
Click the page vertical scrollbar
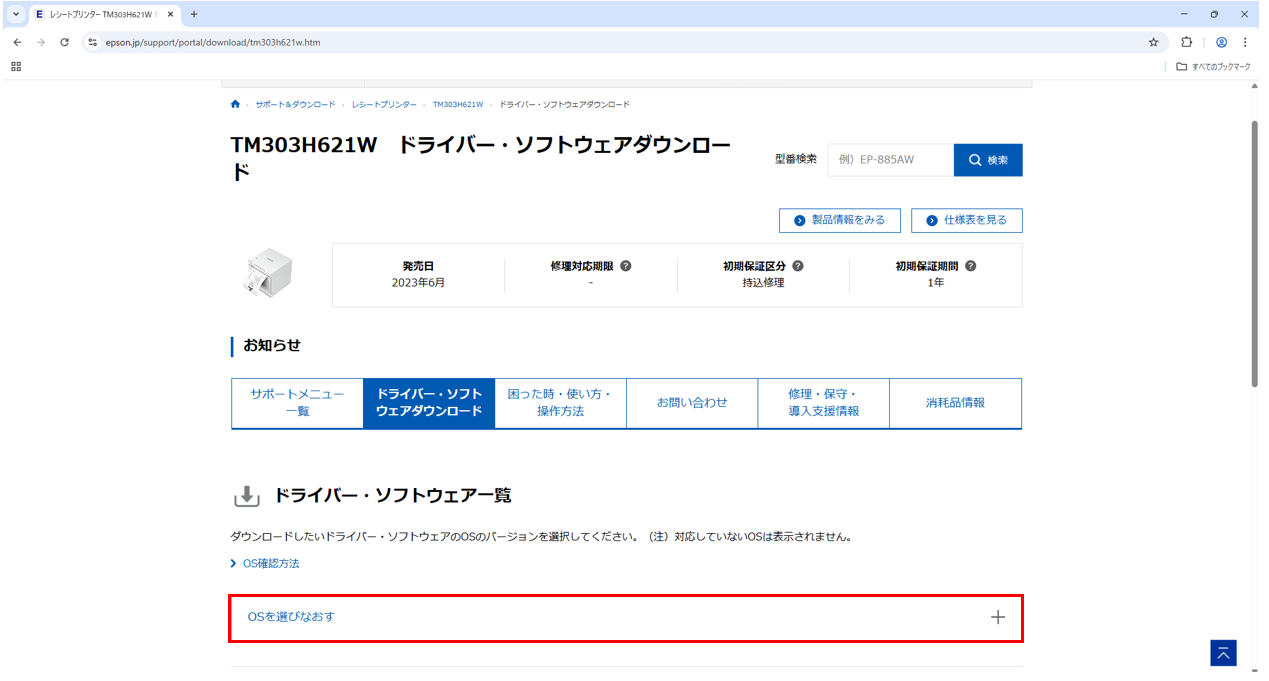click(1255, 253)
